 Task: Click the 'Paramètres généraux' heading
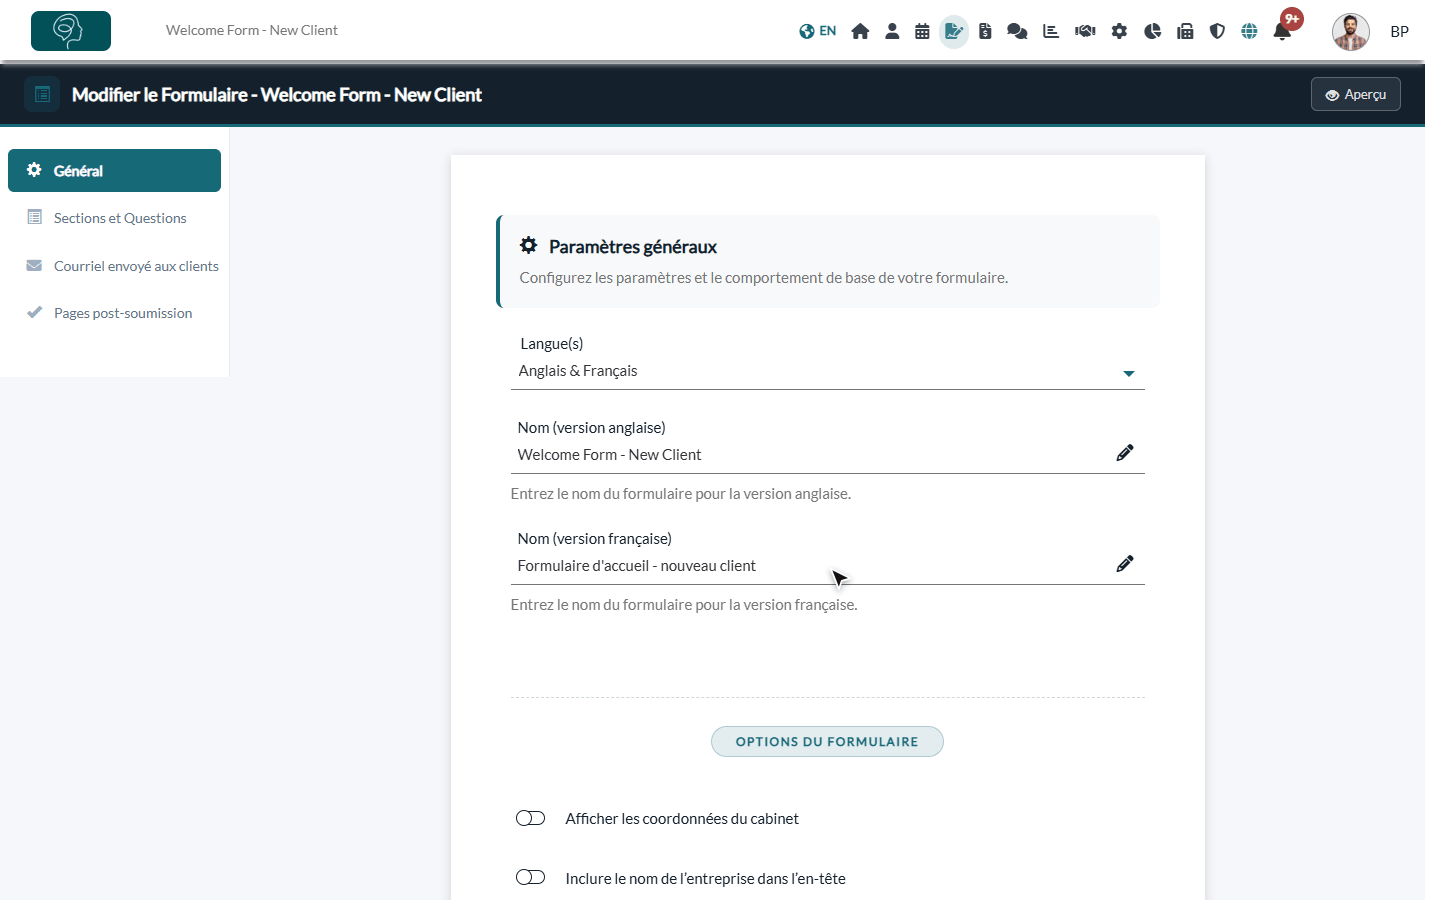633,246
